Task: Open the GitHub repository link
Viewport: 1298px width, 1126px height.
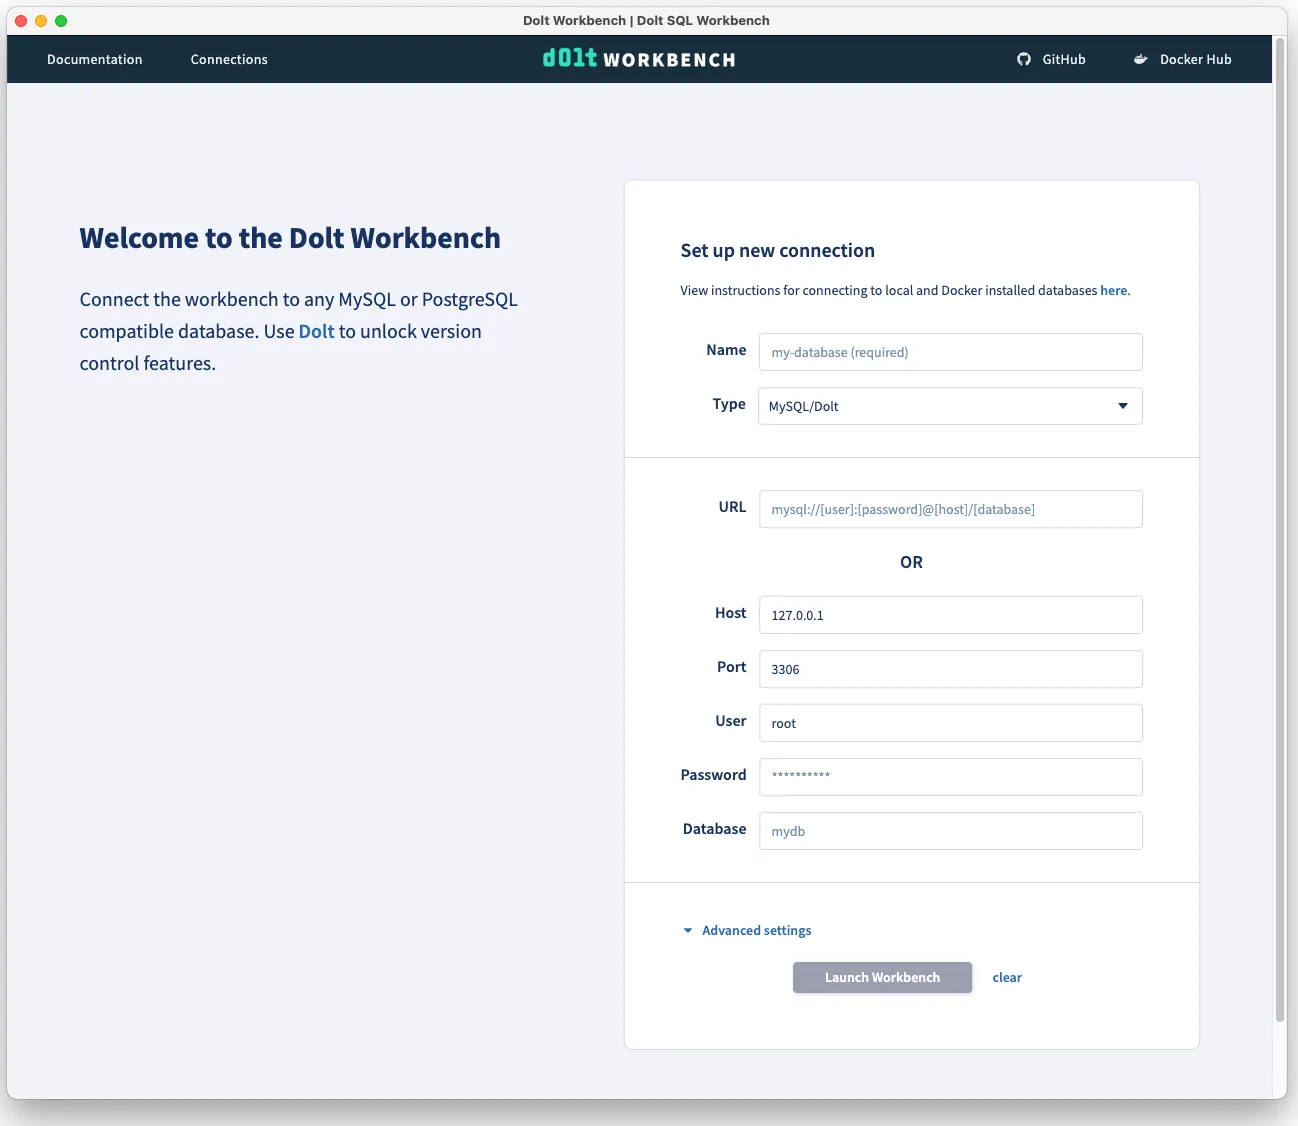Action: tap(1051, 59)
